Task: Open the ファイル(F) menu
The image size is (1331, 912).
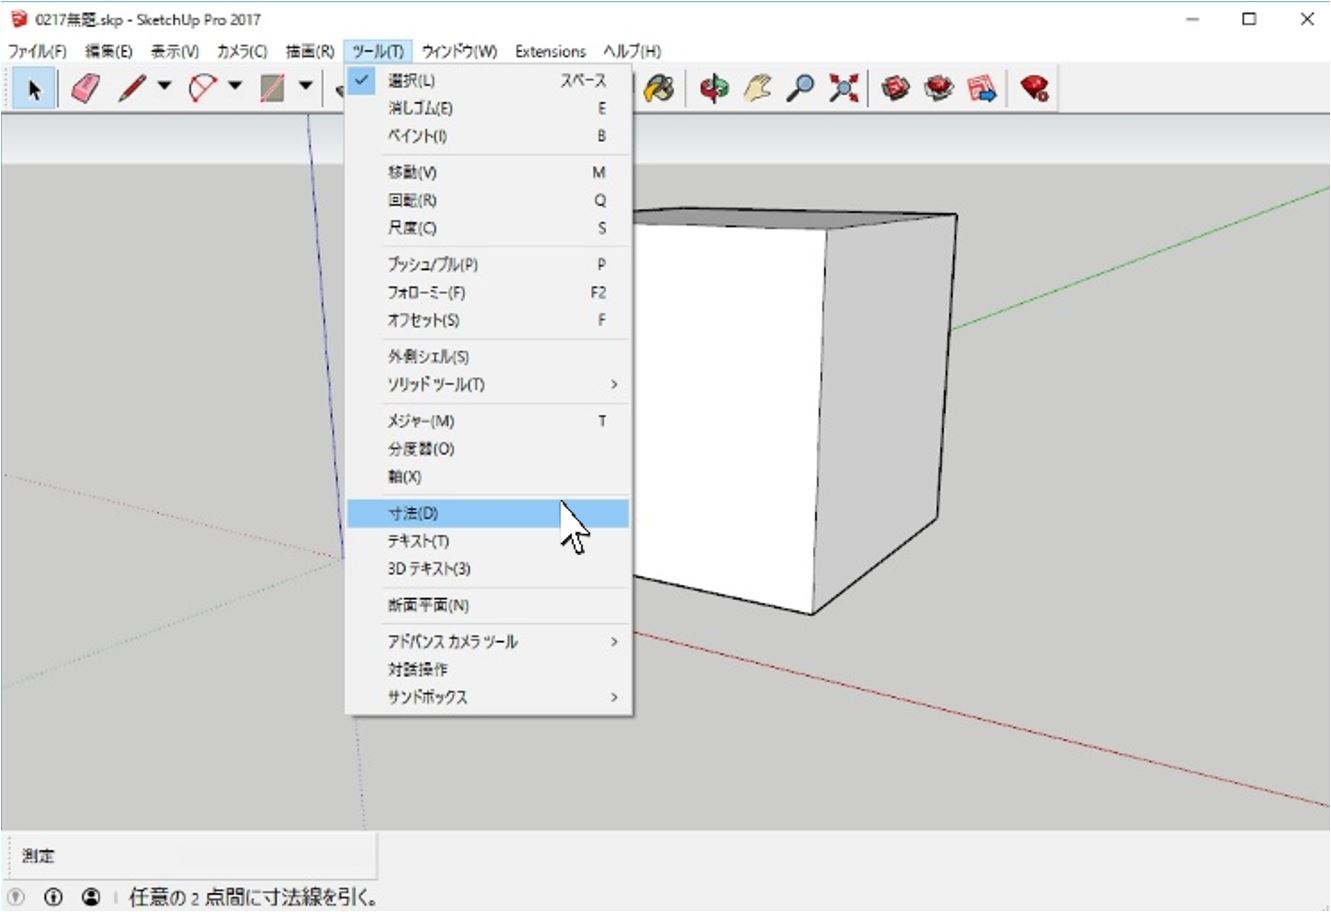Action: 37,51
